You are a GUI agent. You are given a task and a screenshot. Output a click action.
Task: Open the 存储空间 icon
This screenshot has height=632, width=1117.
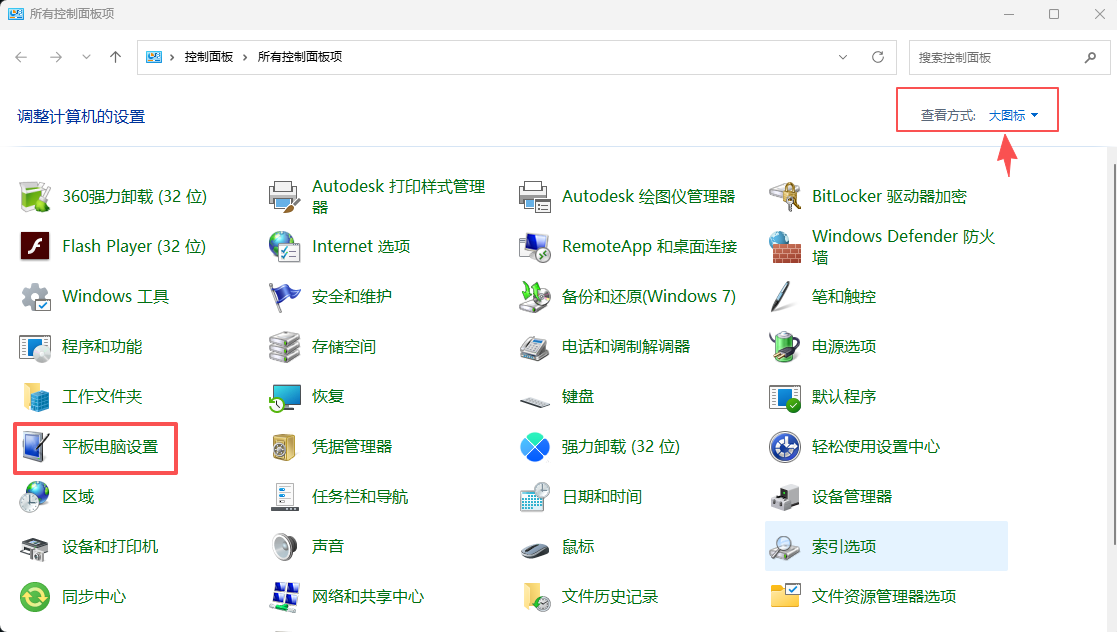pos(285,347)
